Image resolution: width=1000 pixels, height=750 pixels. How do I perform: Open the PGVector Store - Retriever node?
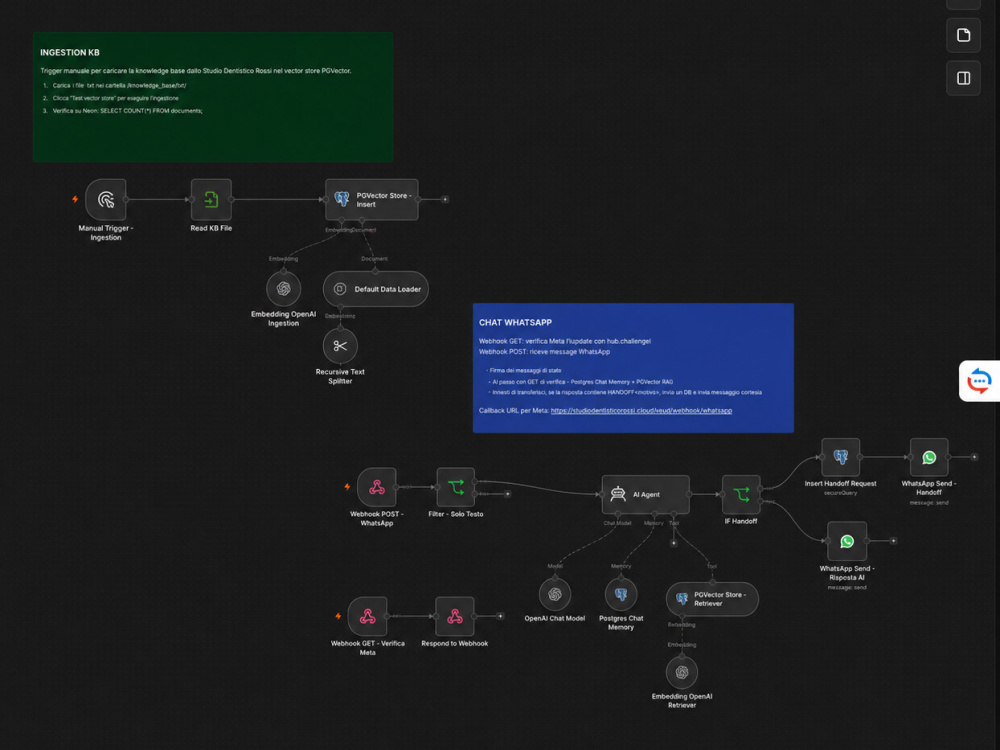click(x=712, y=599)
